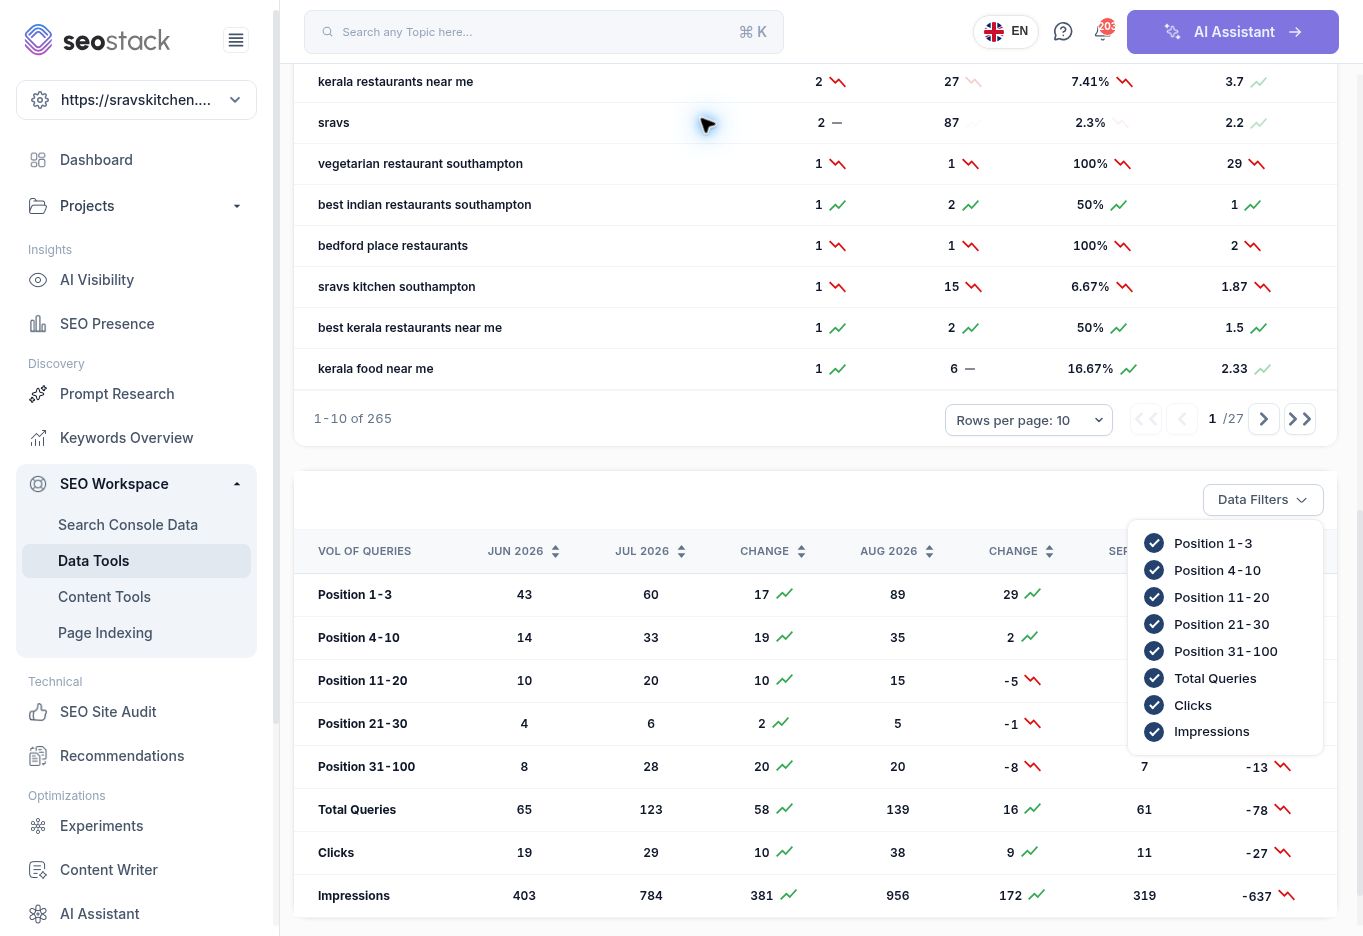Sort by JUL 2026 column arrows

[x=681, y=551]
